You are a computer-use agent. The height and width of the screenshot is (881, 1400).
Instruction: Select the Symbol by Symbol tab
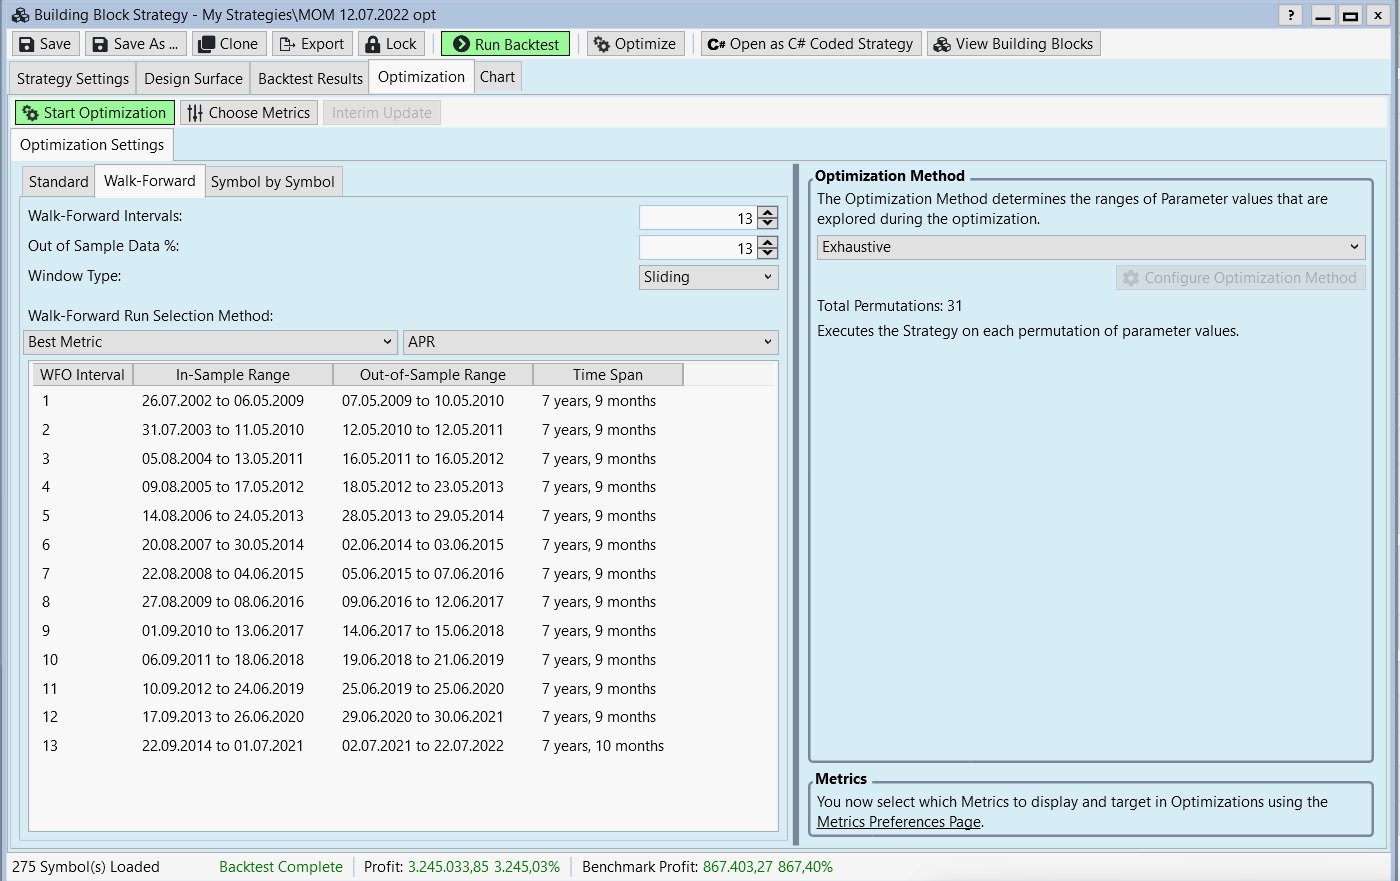click(x=273, y=182)
